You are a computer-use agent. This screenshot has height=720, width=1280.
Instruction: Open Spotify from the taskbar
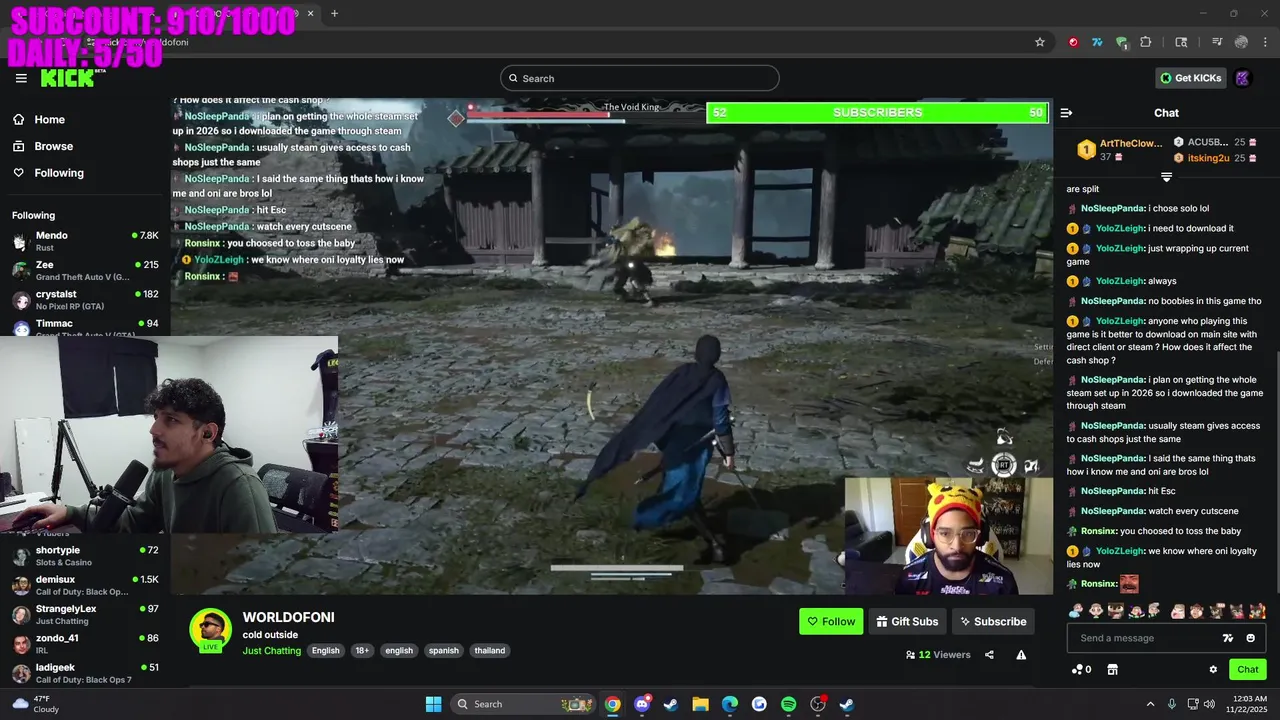[788, 704]
